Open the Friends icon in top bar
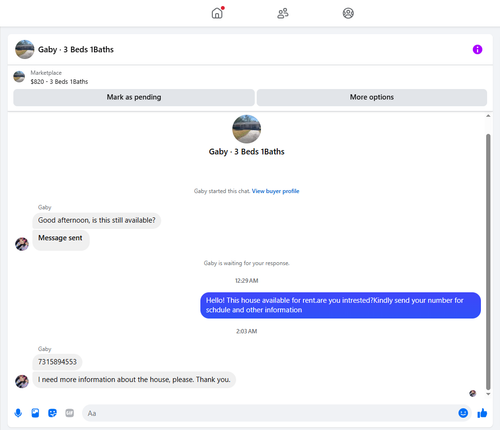500x430 pixels. (283, 13)
